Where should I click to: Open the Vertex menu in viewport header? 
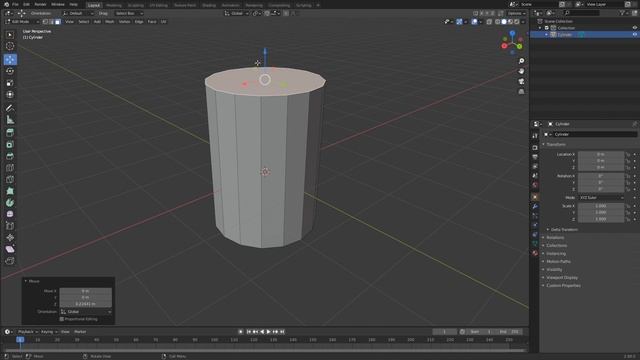[124, 22]
